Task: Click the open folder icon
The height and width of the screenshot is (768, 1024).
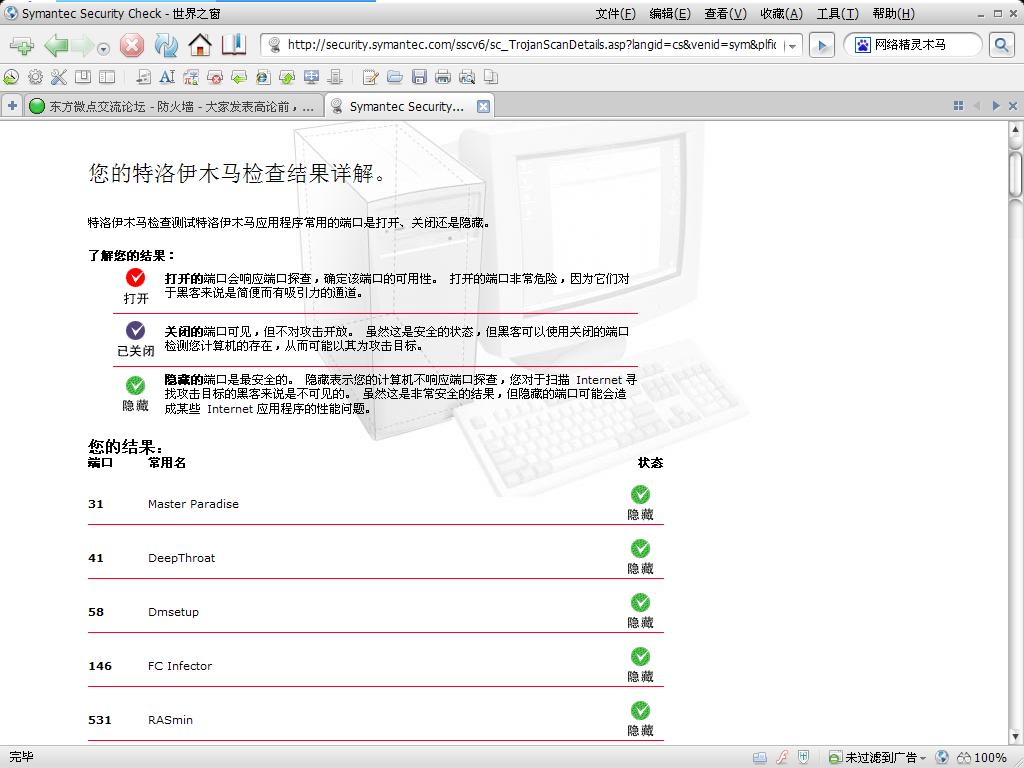Action: (394, 77)
